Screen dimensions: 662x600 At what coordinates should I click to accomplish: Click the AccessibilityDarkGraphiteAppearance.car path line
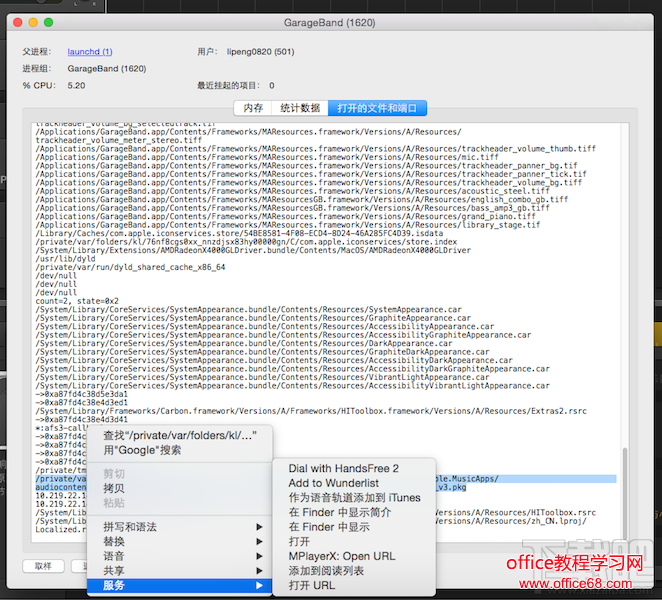pyautogui.click(x=293, y=369)
